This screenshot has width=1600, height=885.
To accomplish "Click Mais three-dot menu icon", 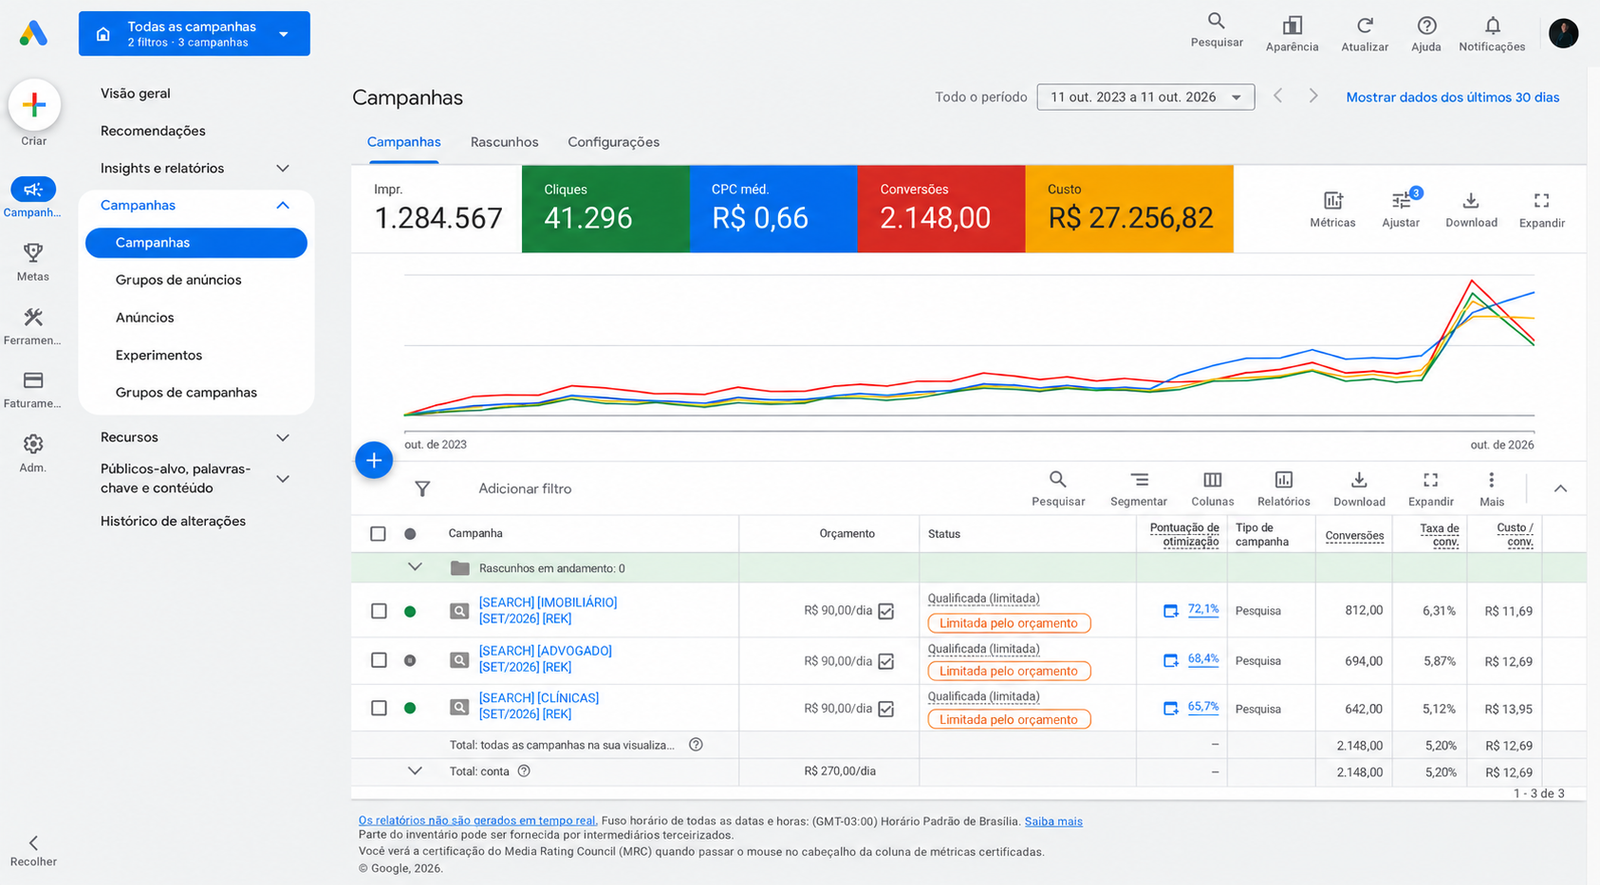I will [1491, 480].
